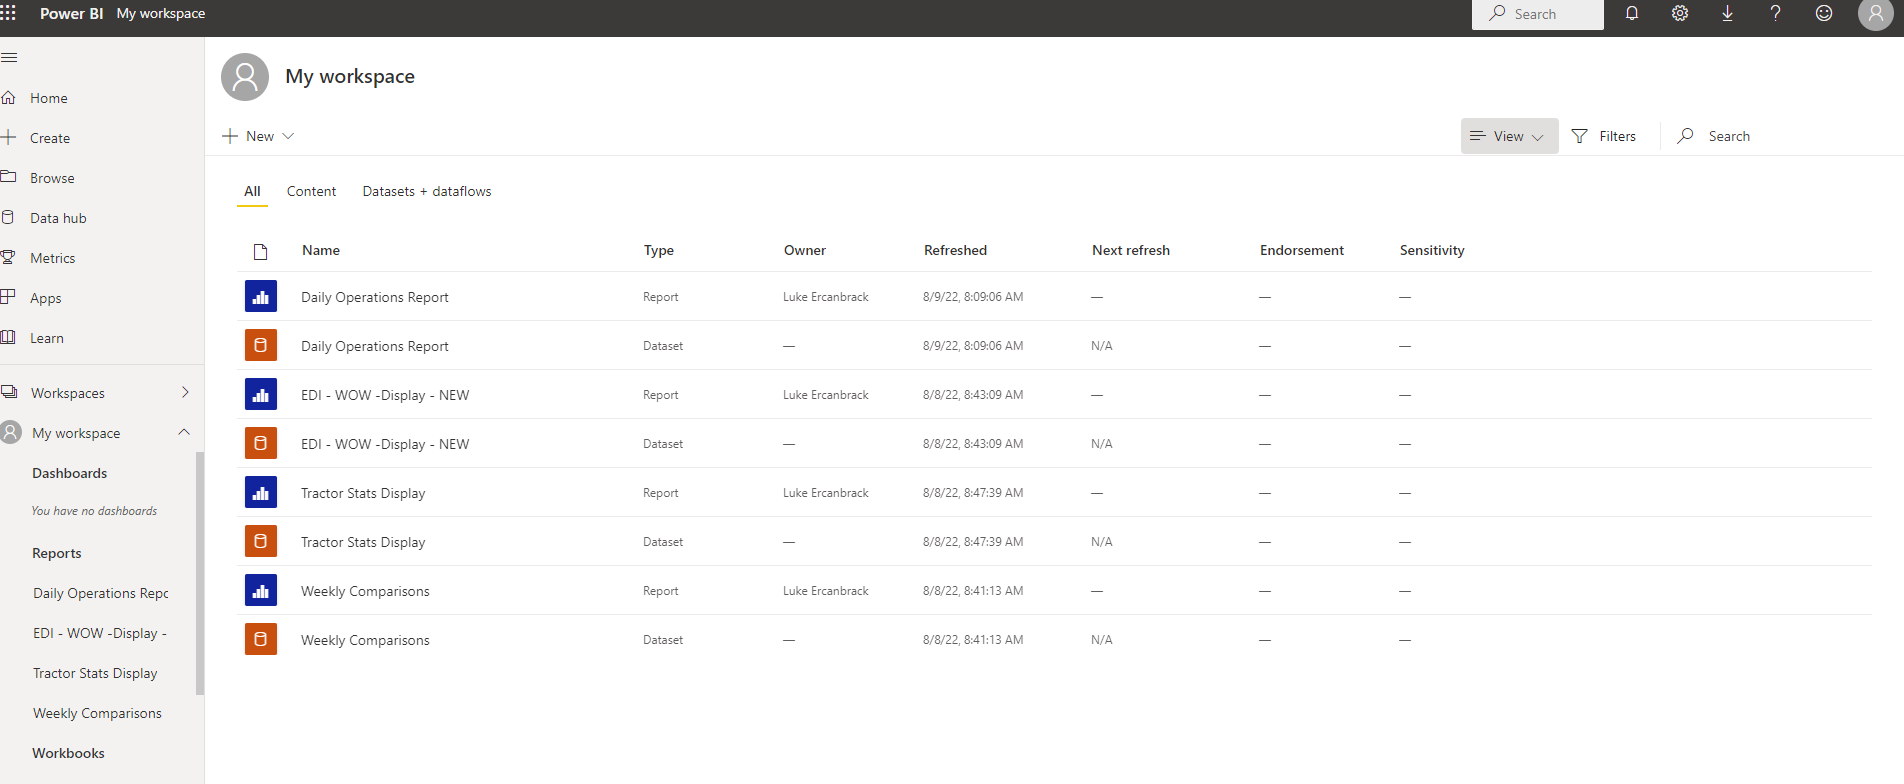
Task: Open Tractor Stats Display in sidebar Reports
Action: click(95, 673)
